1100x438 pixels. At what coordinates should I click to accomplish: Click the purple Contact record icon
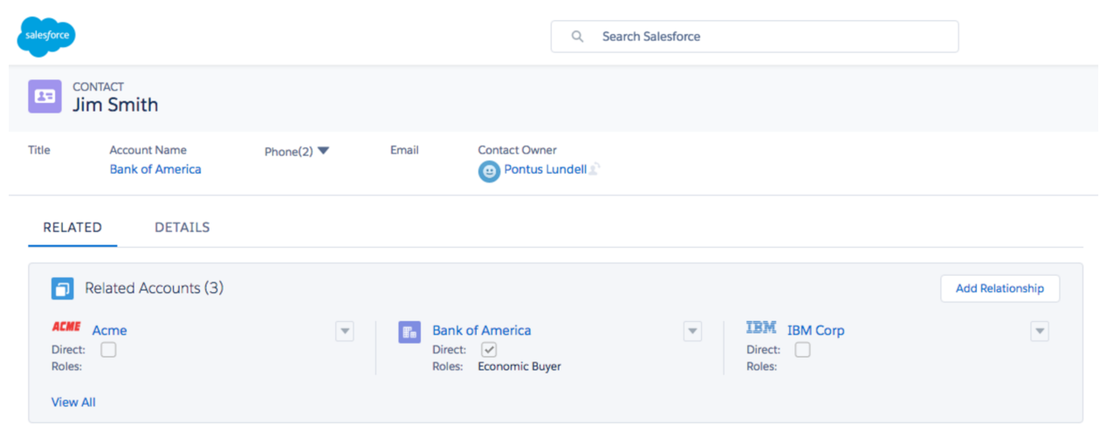click(45, 96)
